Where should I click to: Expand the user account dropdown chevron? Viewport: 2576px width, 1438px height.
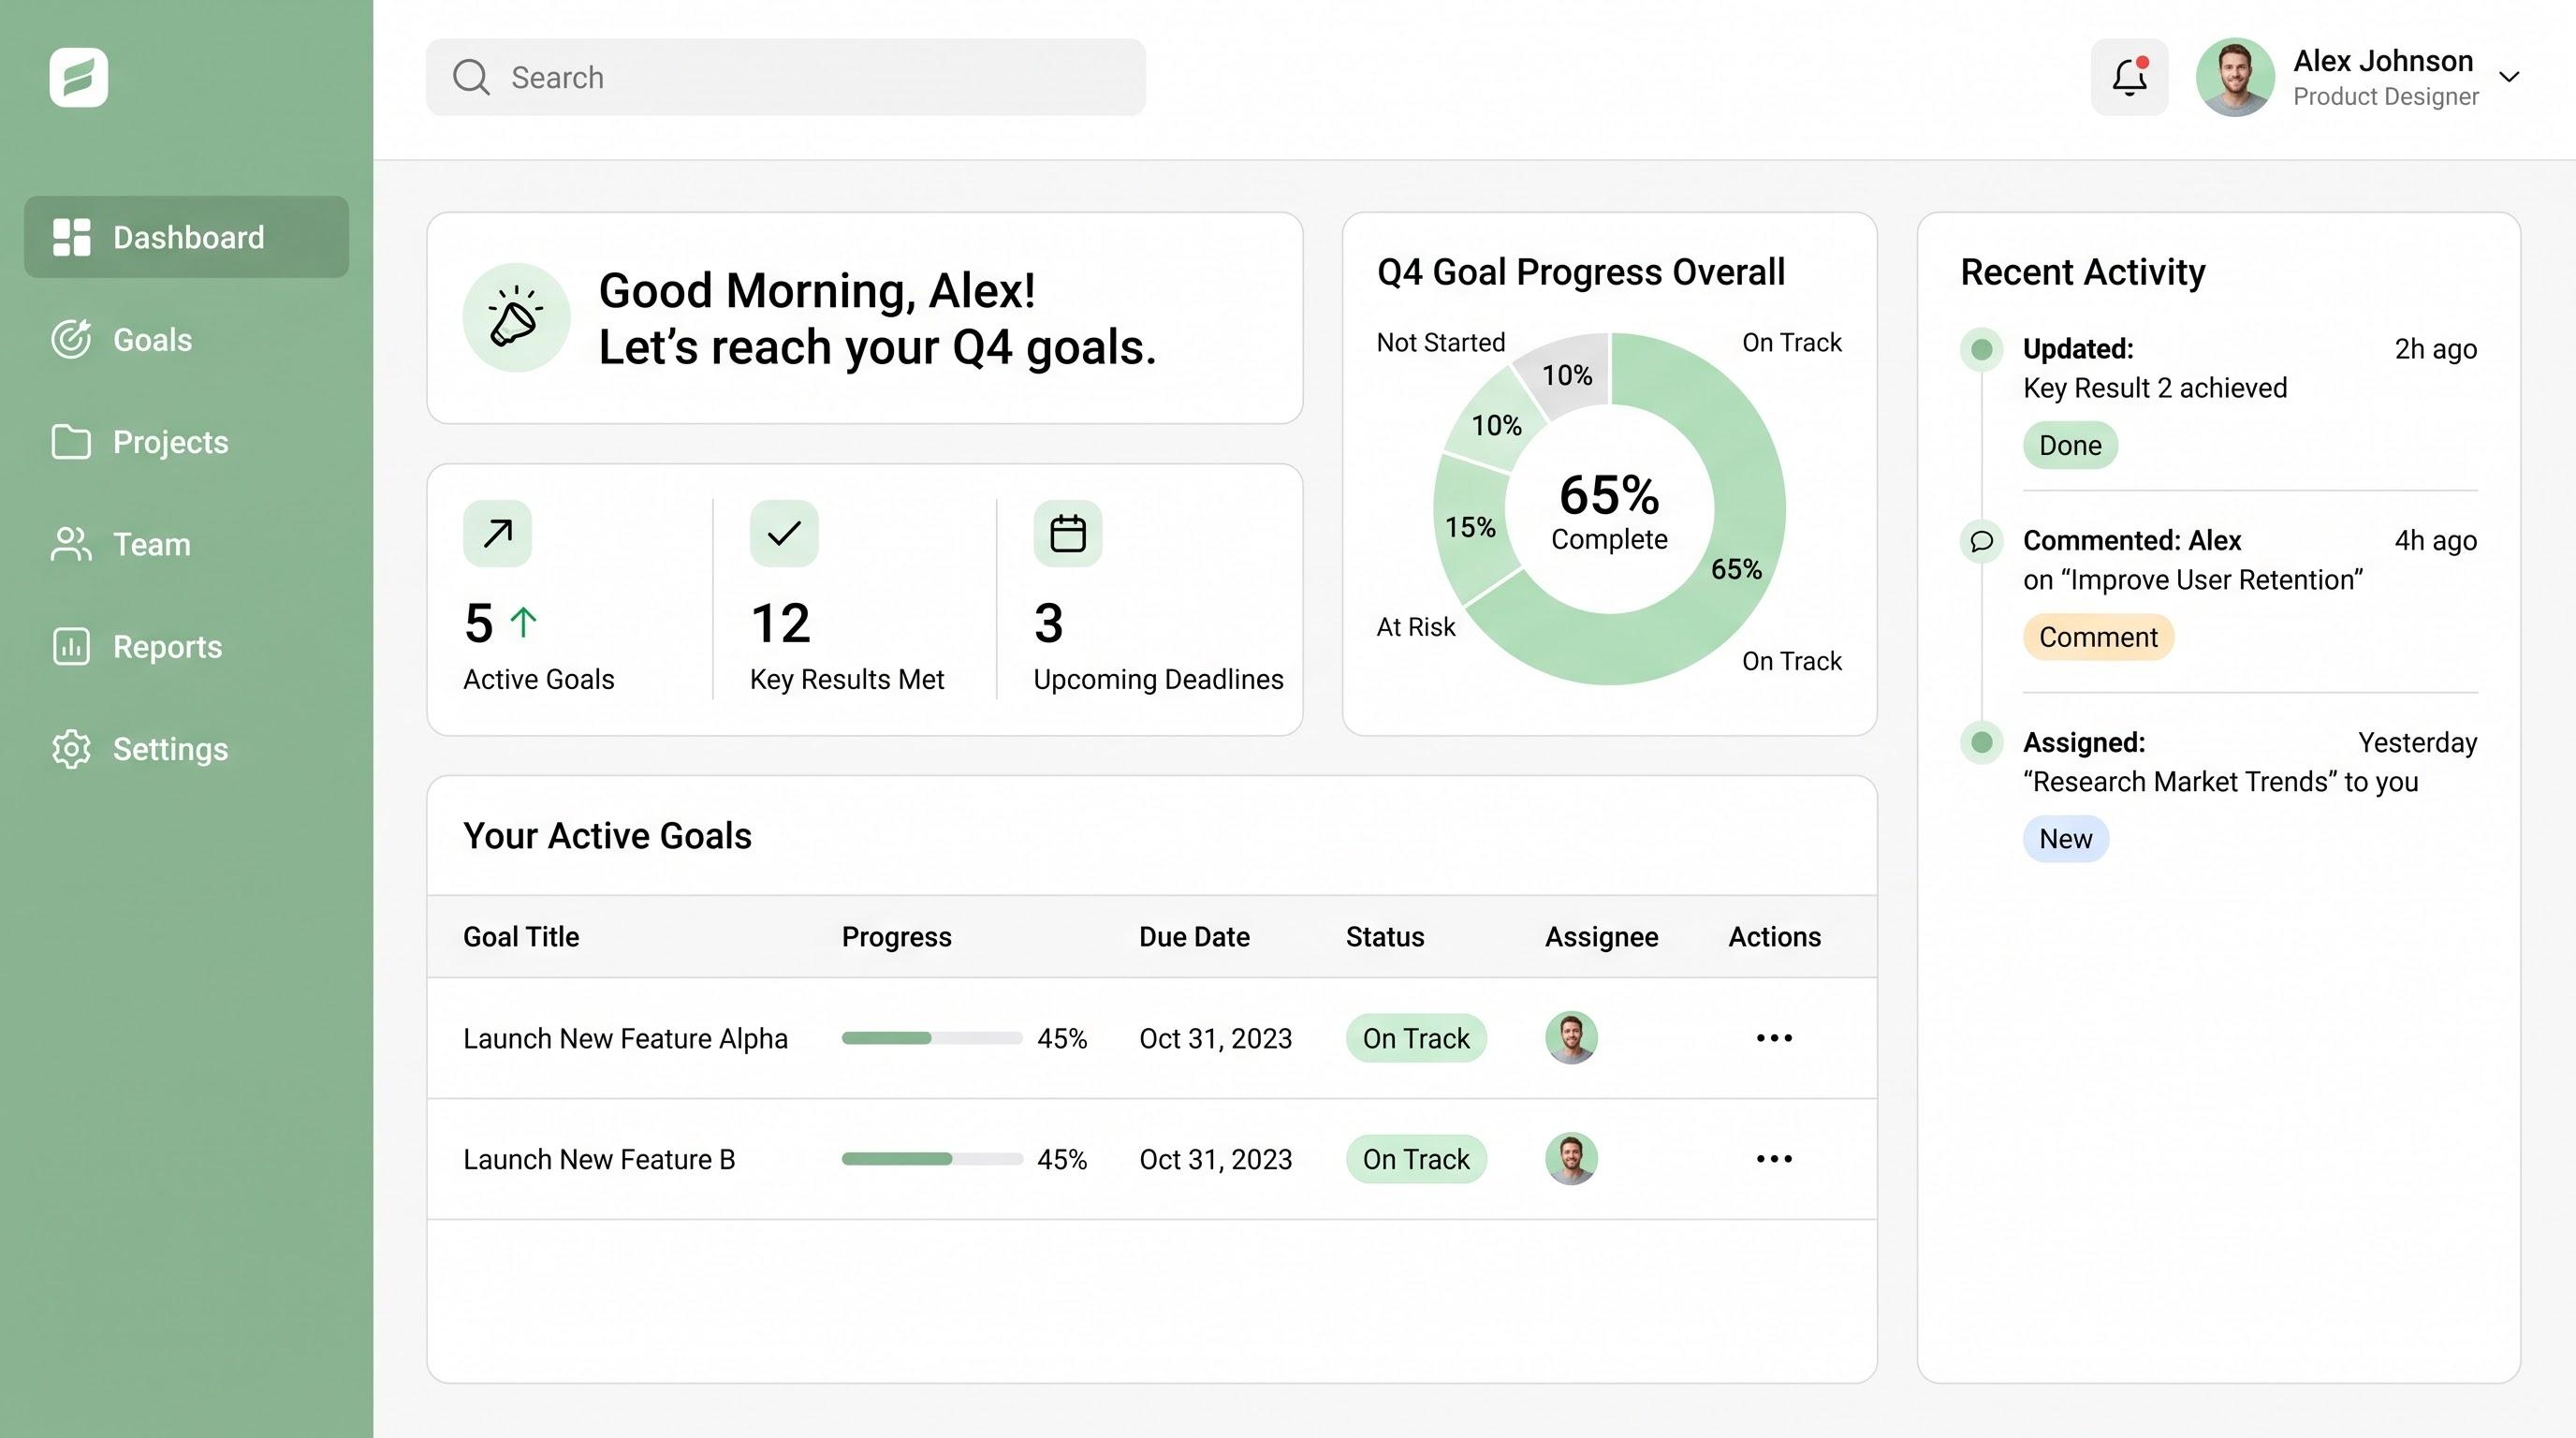[x=2509, y=77]
